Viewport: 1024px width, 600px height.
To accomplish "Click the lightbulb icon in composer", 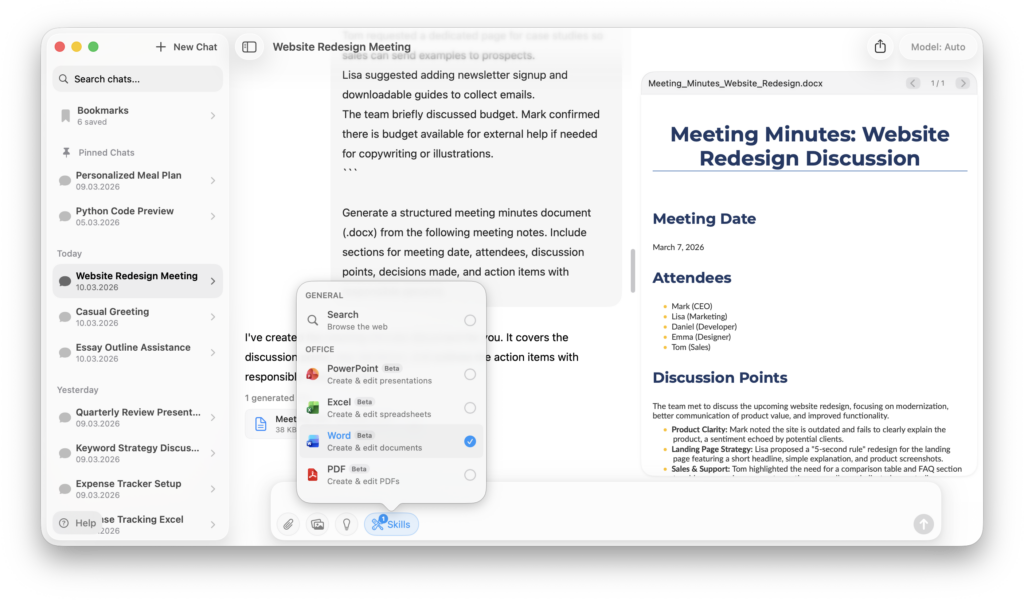I will [x=346, y=524].
